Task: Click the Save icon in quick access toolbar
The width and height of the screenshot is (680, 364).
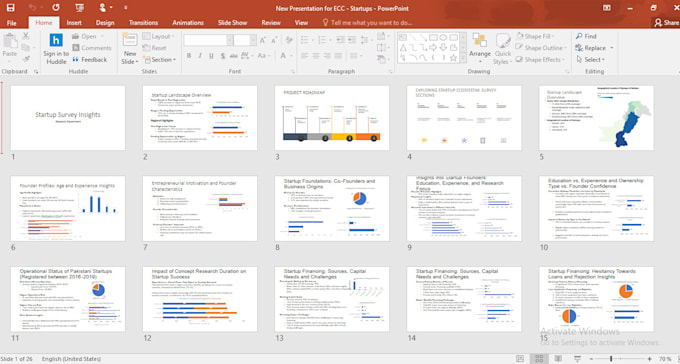Action: point(10,7)
